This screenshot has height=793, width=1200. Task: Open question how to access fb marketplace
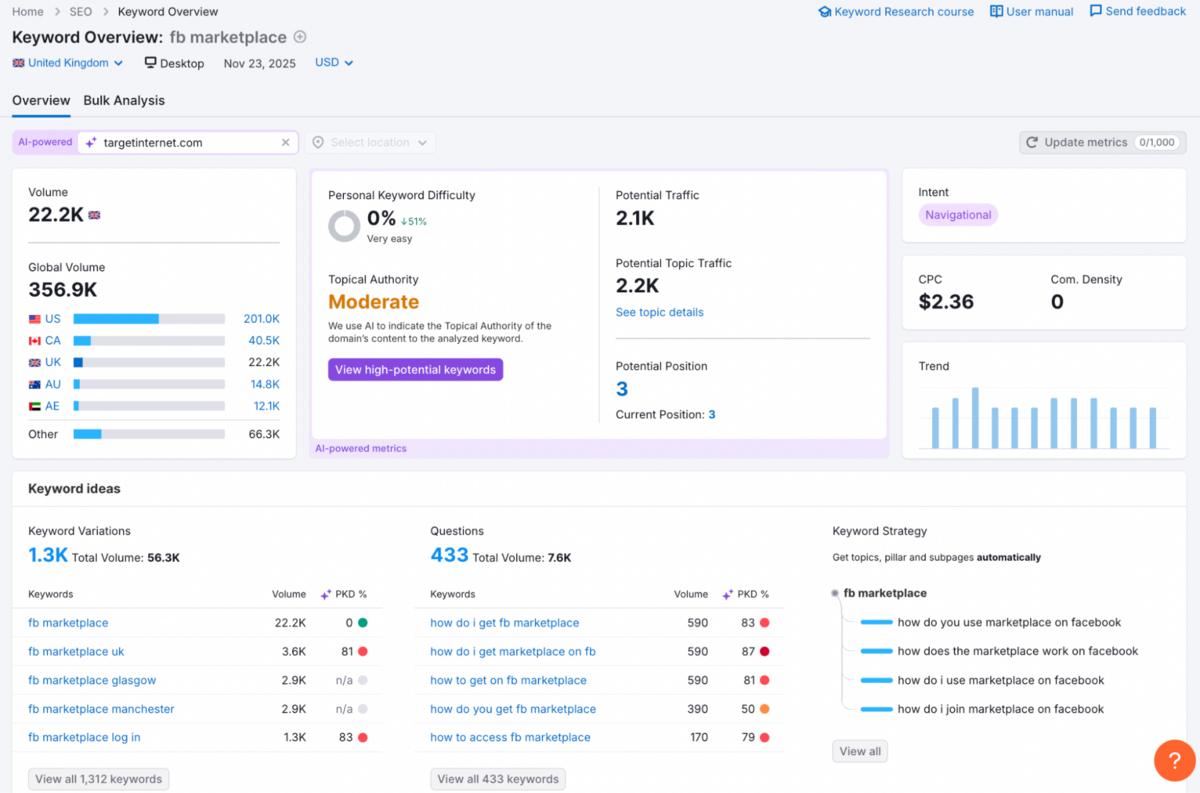pos(510,737)
